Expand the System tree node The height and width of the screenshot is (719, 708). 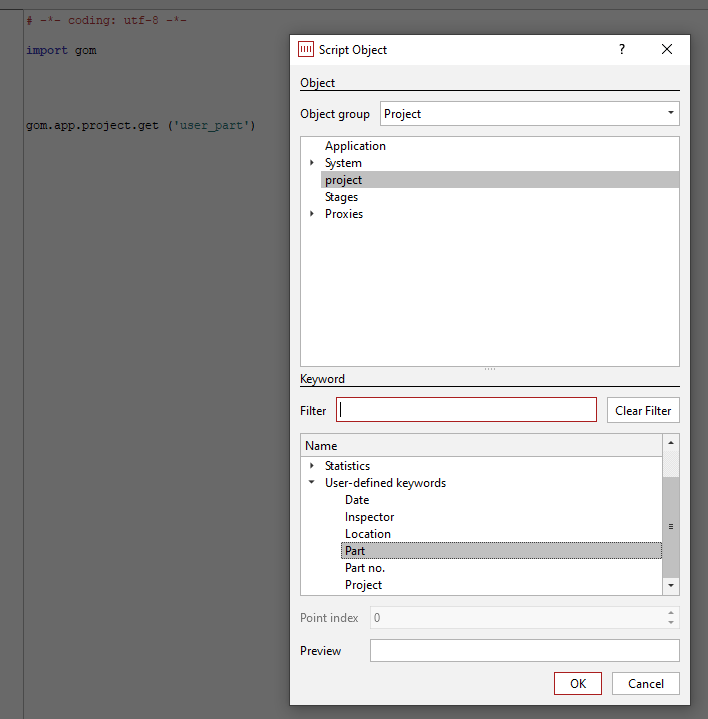pyautogui.click(x=312, y=163)
